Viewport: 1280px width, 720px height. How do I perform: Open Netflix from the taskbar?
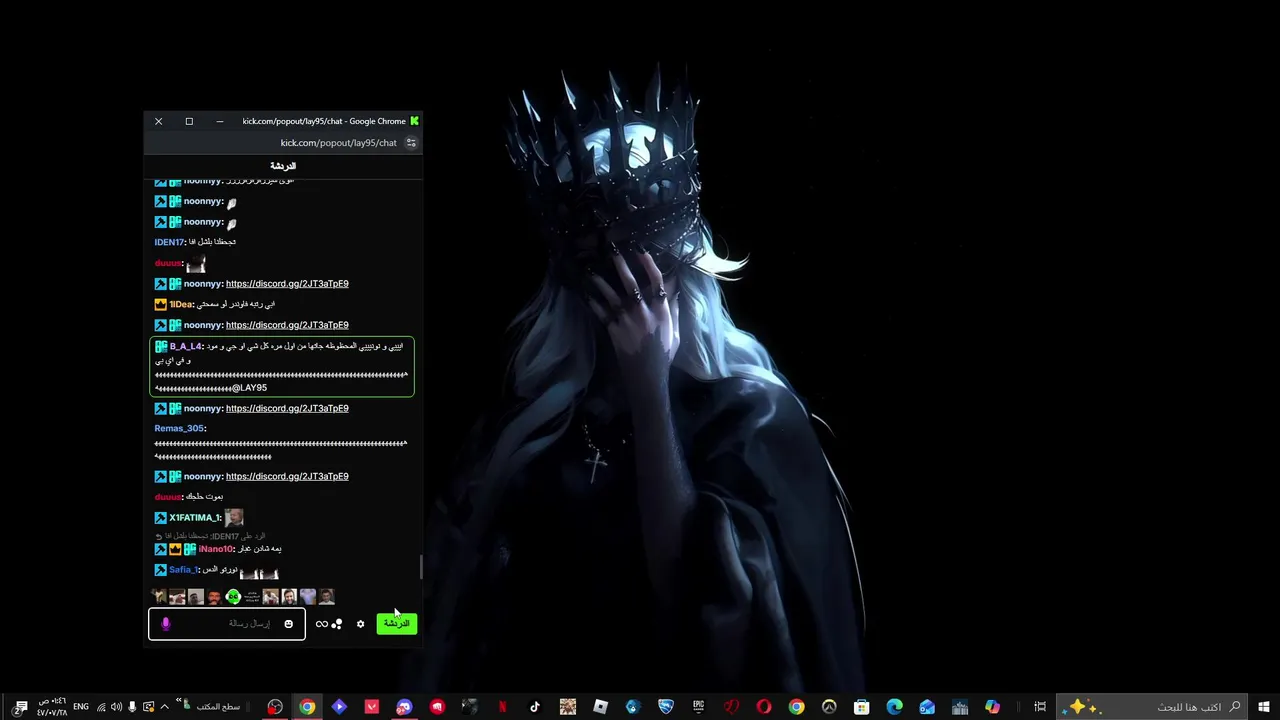point(502,707)
